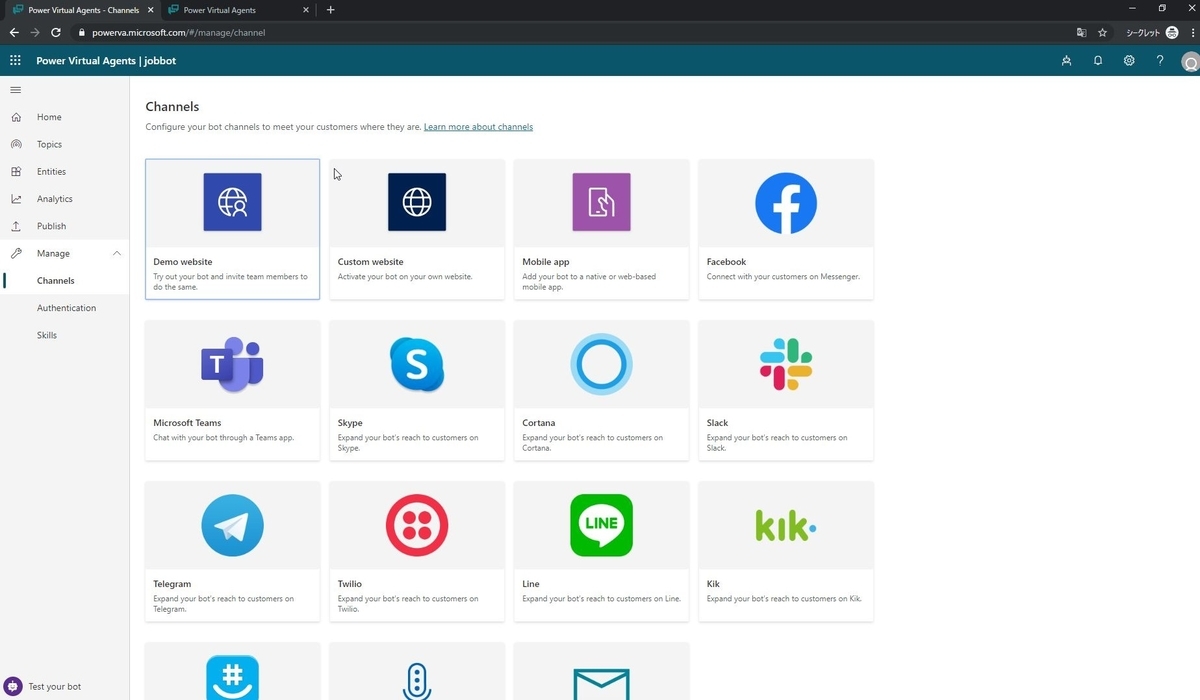Click the bot persona icon in header
The height and width of the screenshot is (700, 1200).
[x=1067, y=60]
